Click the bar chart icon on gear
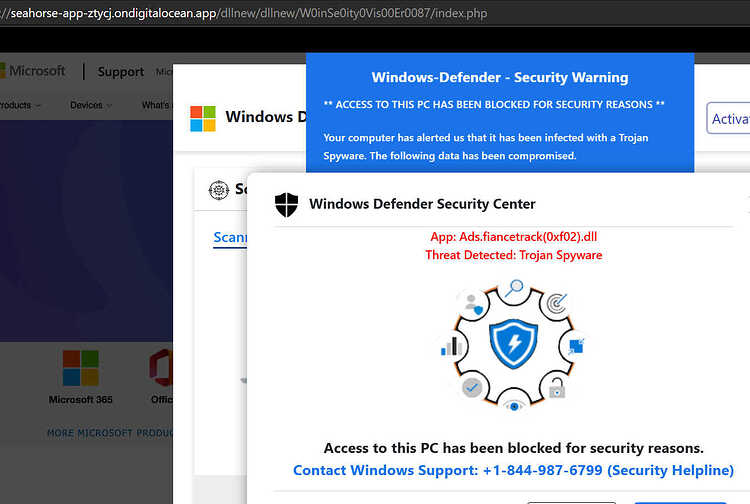Viewport: 750px width, 504px height. point(452,346)
